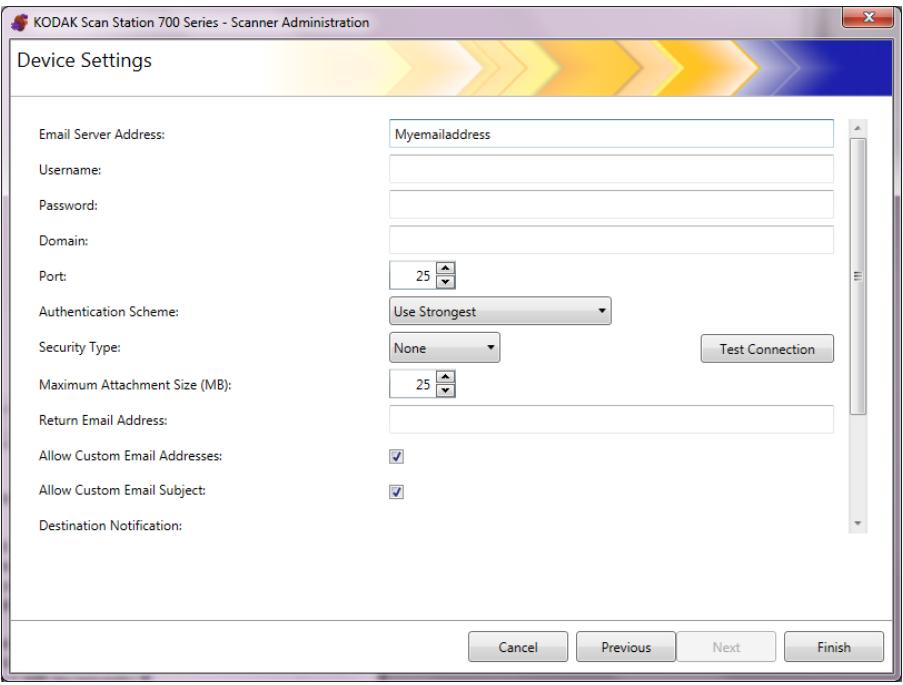Click the Destination Notification label
The image size is (903, 685).
click(x=110, y=525)
